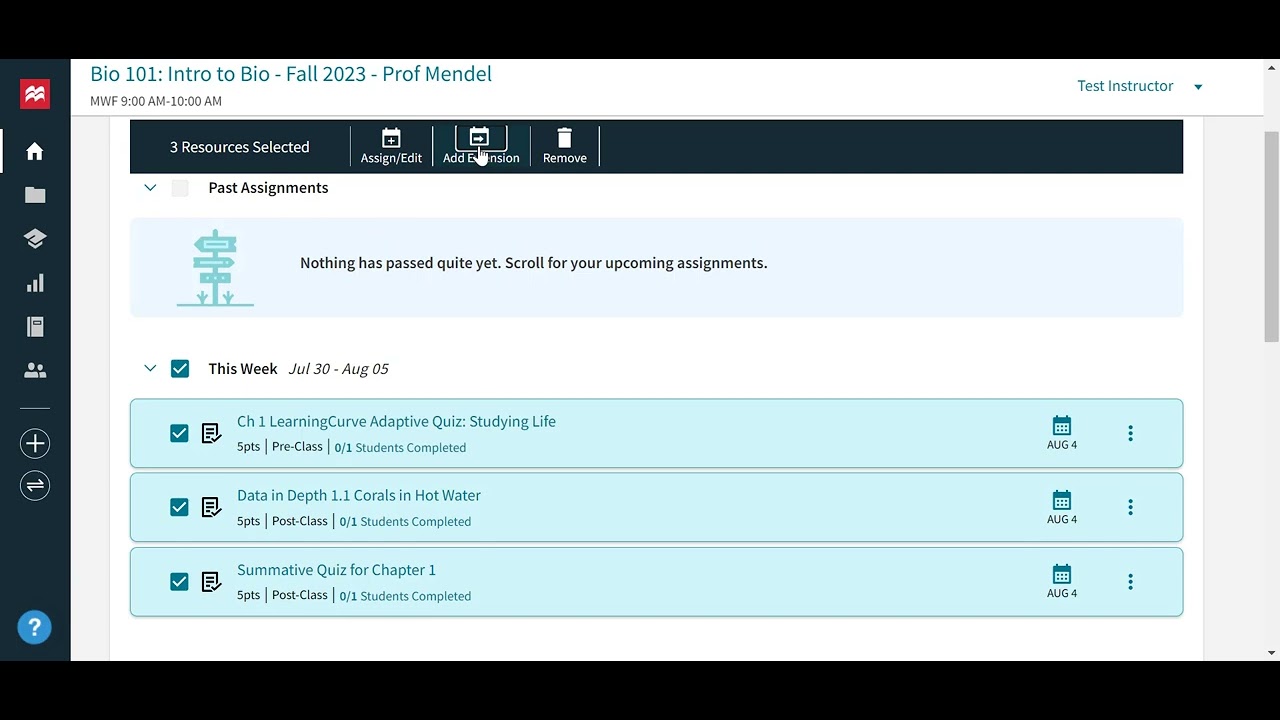Click assignment icon beside Ch 1 LearningCurve

(211, 433)
